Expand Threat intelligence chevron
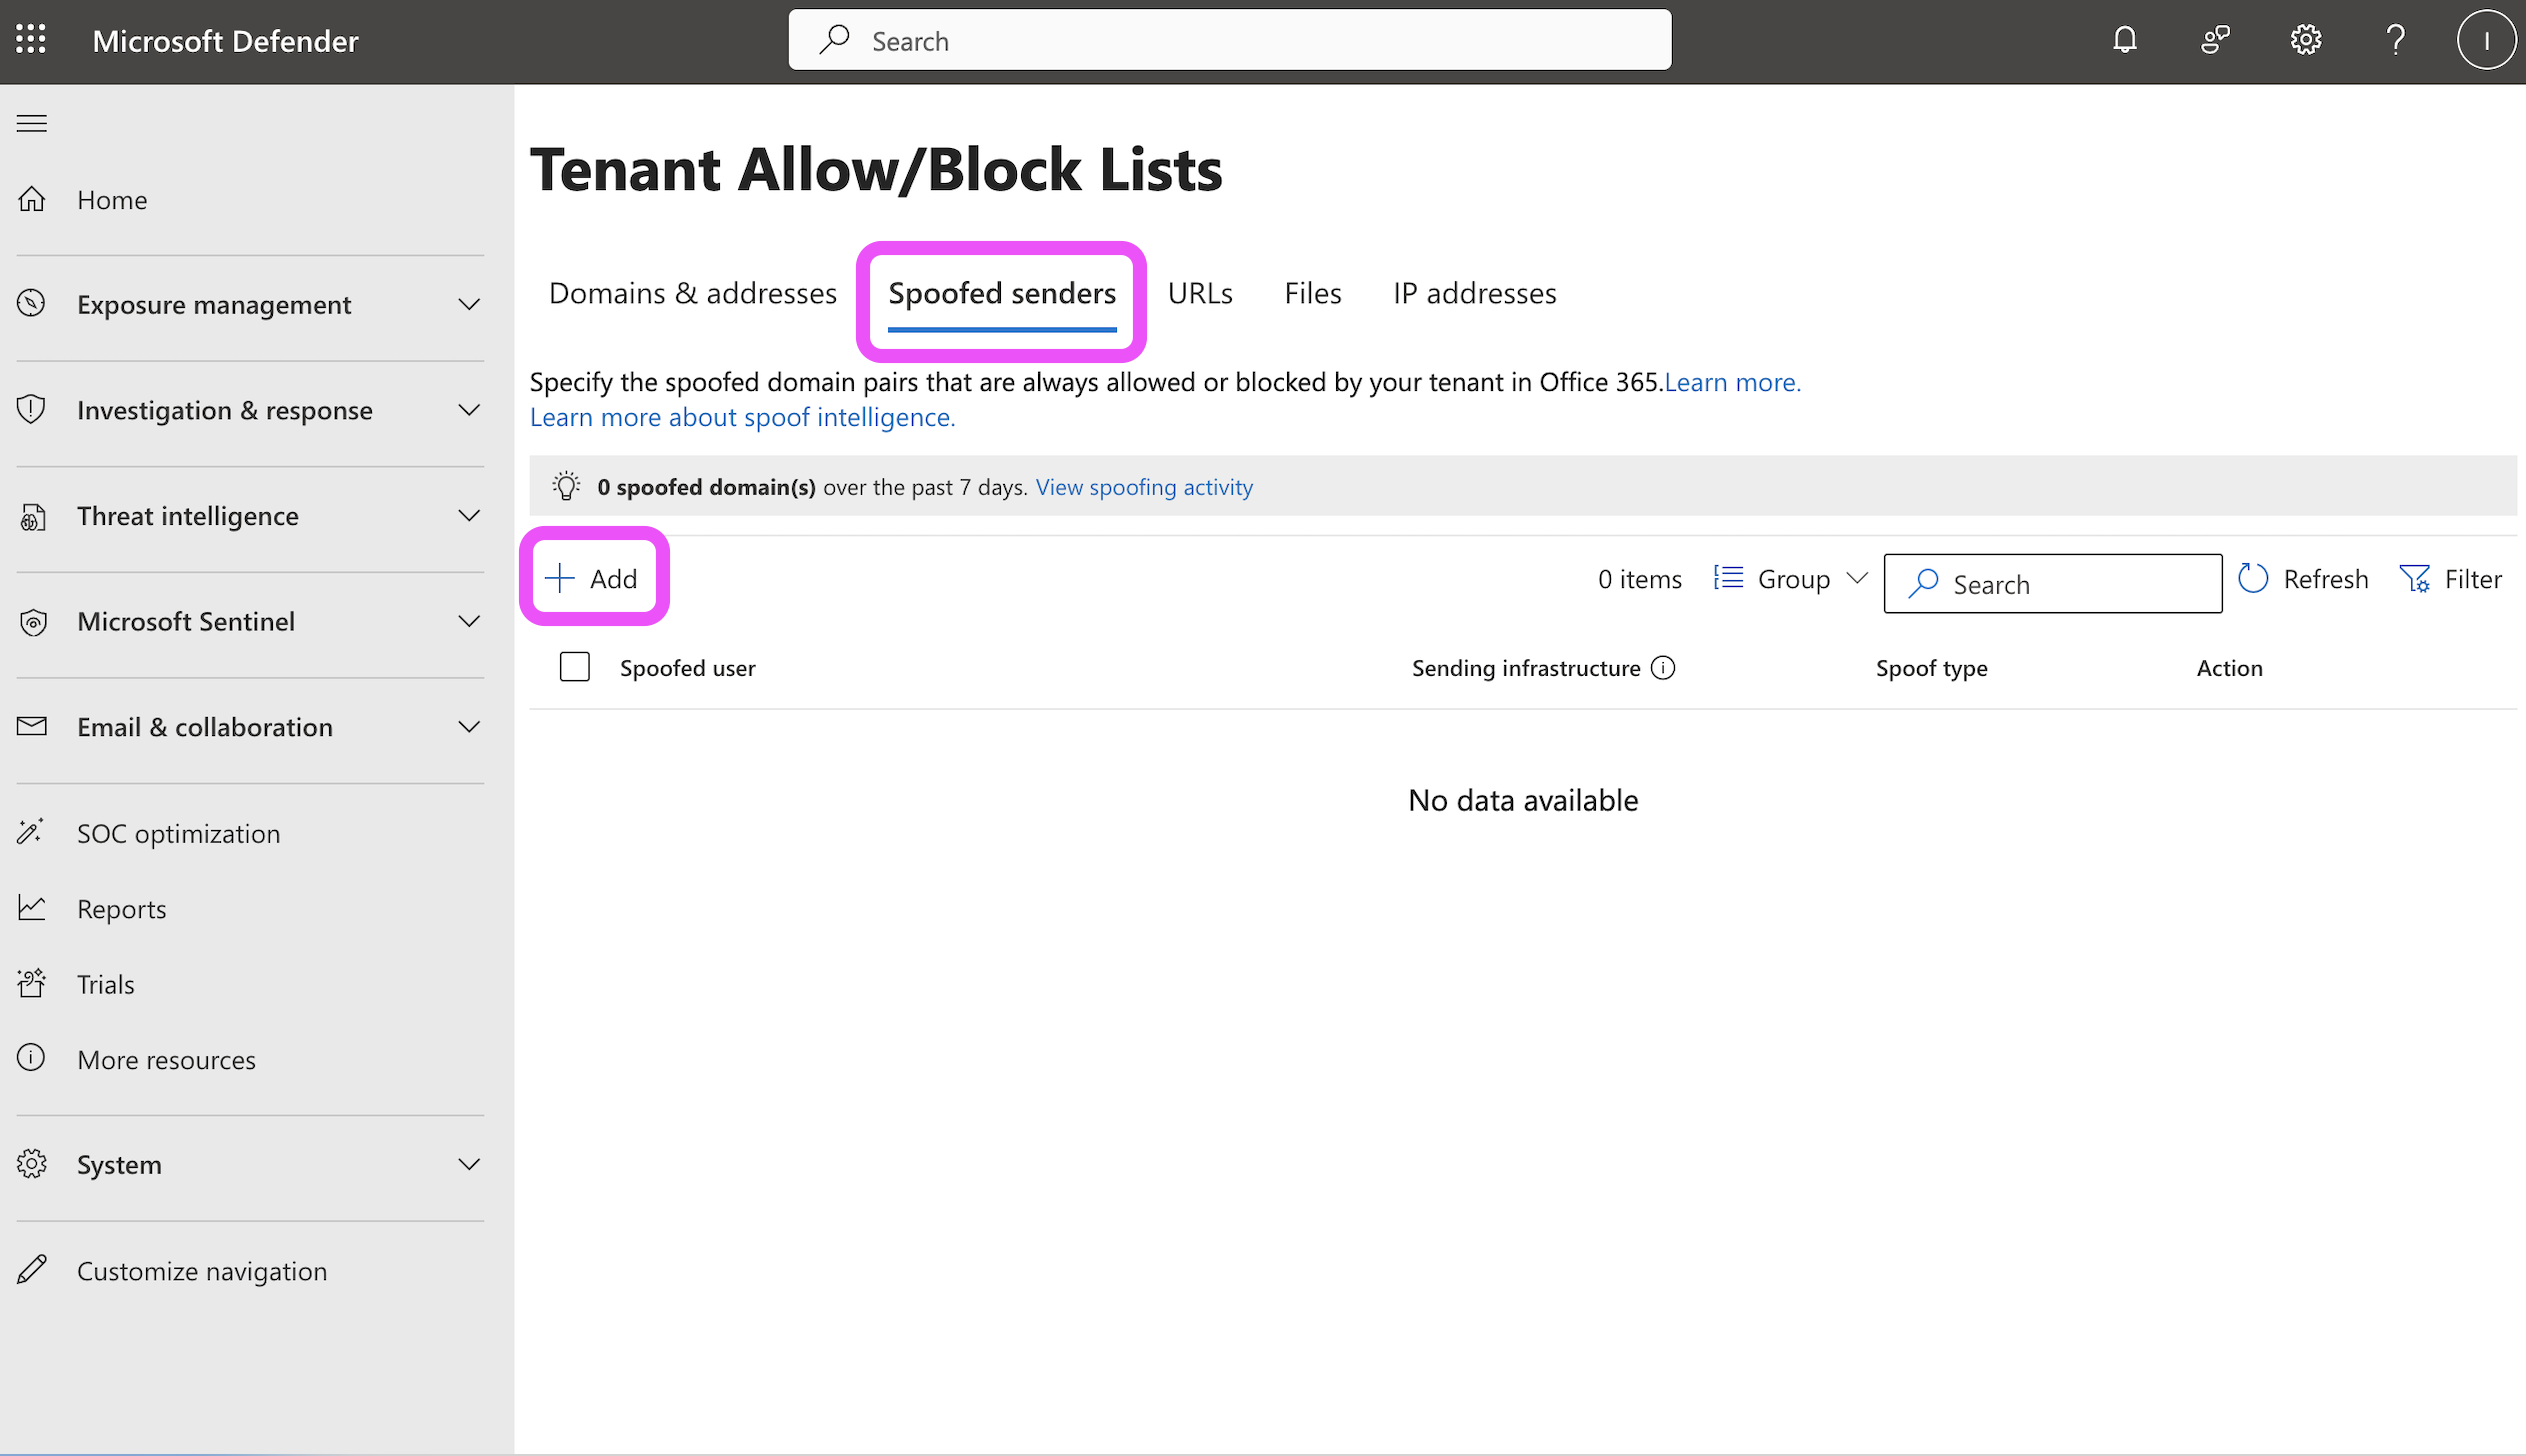Image resolution: width=2526 pixels, height=1456 pixels. click(469, 516)
